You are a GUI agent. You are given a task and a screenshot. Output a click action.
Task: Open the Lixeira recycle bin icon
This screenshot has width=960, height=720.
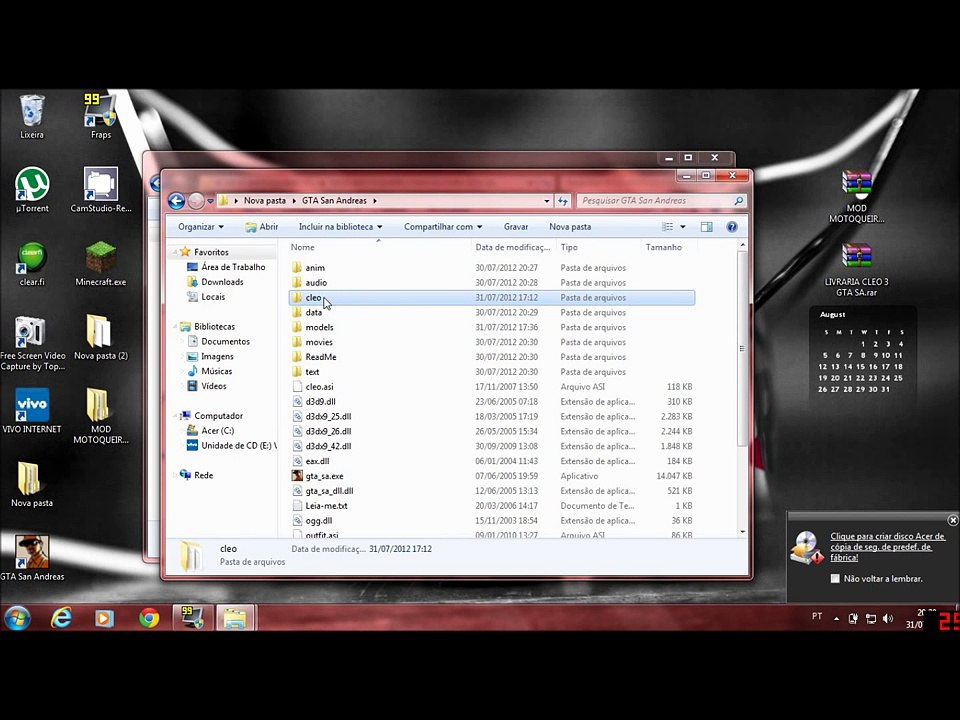point(32,116)
